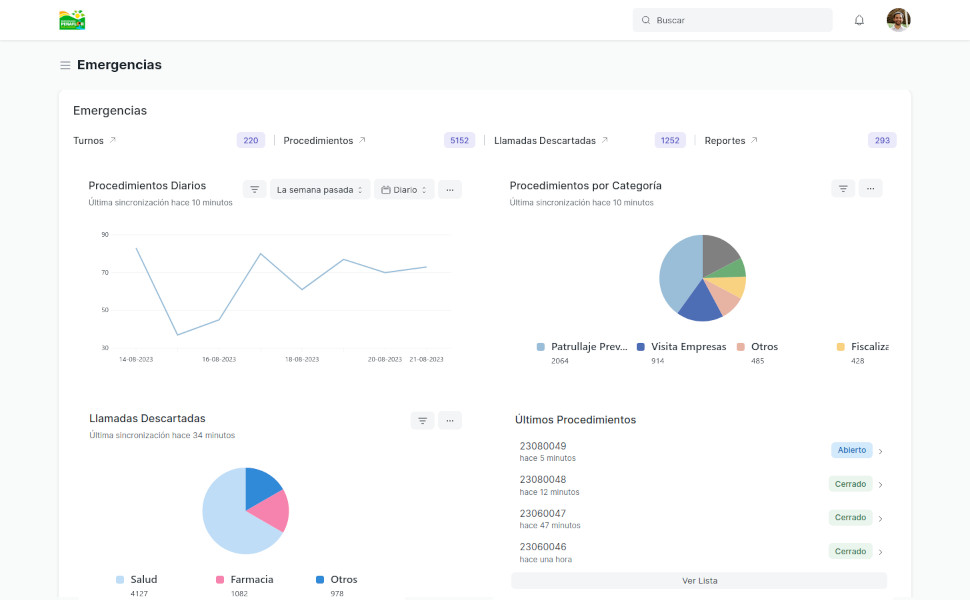Click the notifications bell icon
The image size is (970, 600).
pos(859,20)
